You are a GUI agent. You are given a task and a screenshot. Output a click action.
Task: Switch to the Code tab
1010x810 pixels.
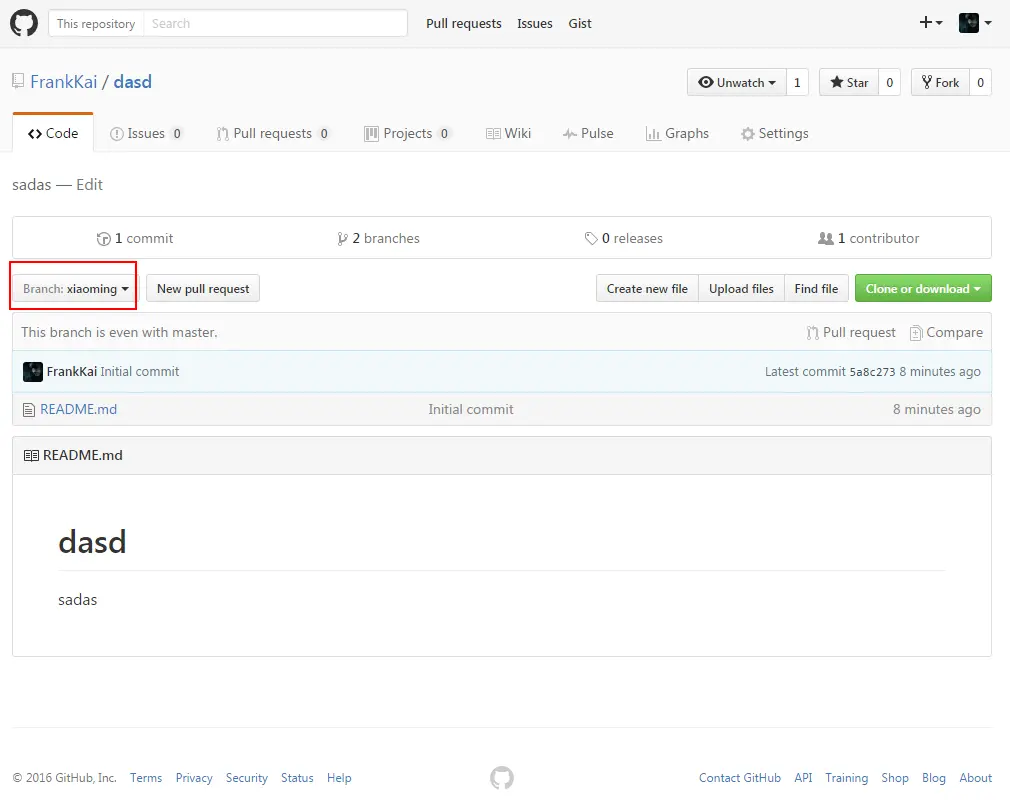(x=53, y=133)
